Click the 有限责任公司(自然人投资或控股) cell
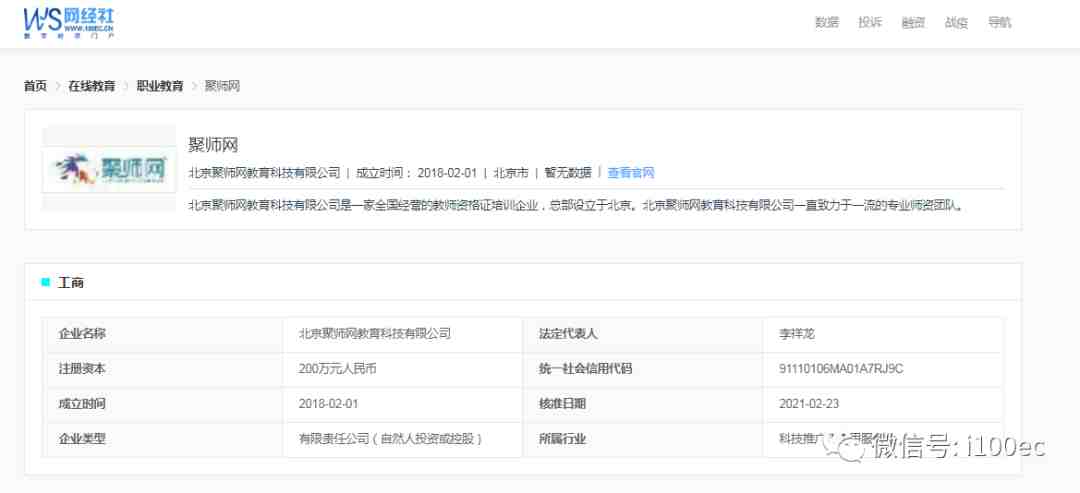 tap(403, 439)
